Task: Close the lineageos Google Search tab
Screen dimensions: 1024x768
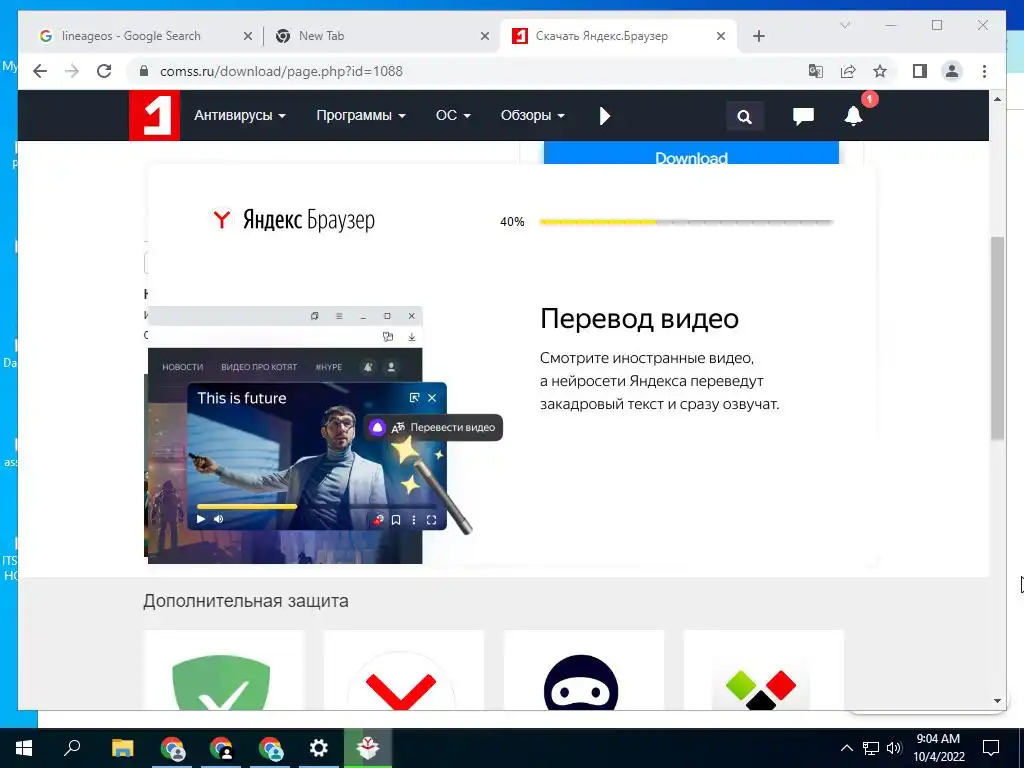Action: (248, 37)
